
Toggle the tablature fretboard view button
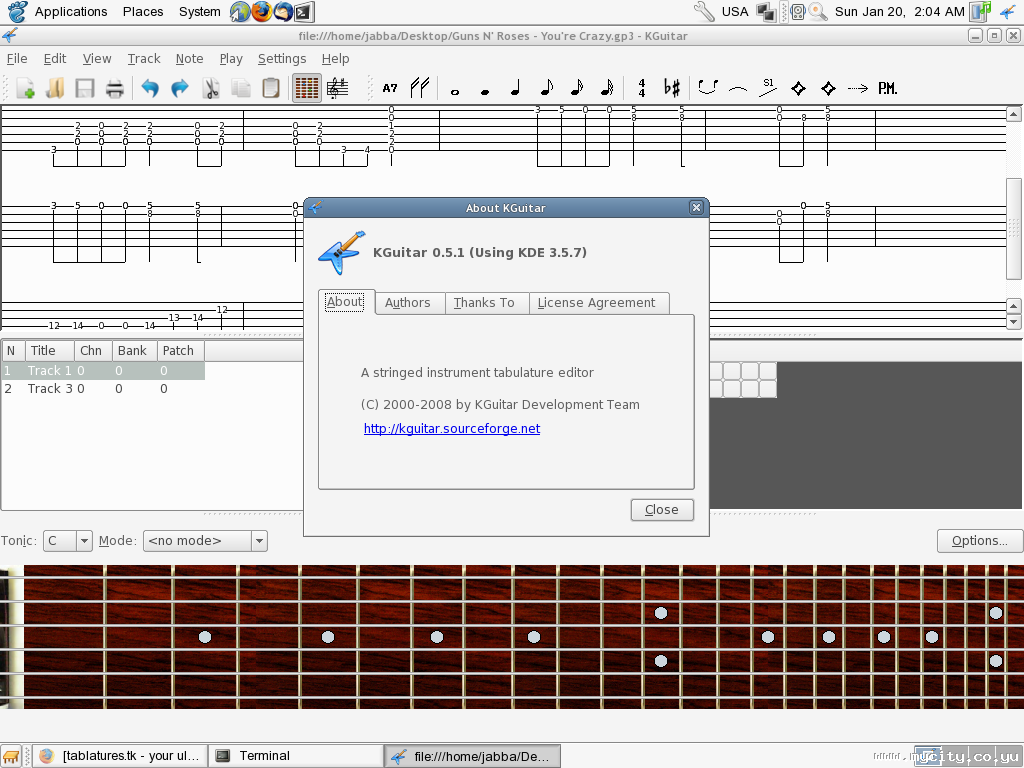coord(307,88)
